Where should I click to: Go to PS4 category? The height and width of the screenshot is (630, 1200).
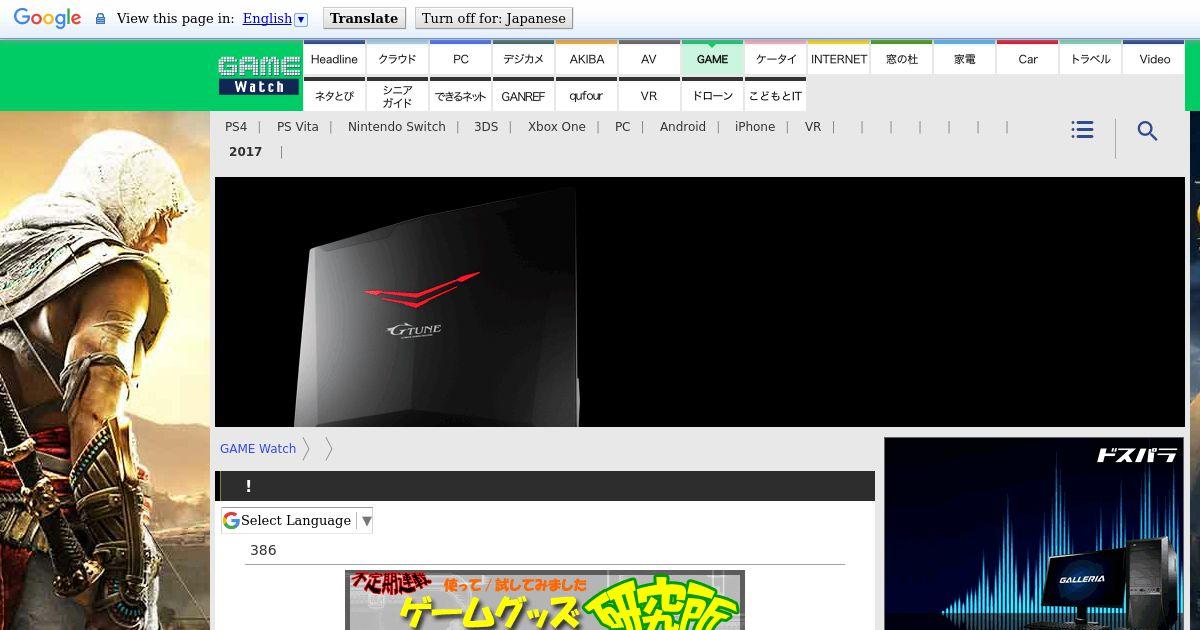pos(236,127)
